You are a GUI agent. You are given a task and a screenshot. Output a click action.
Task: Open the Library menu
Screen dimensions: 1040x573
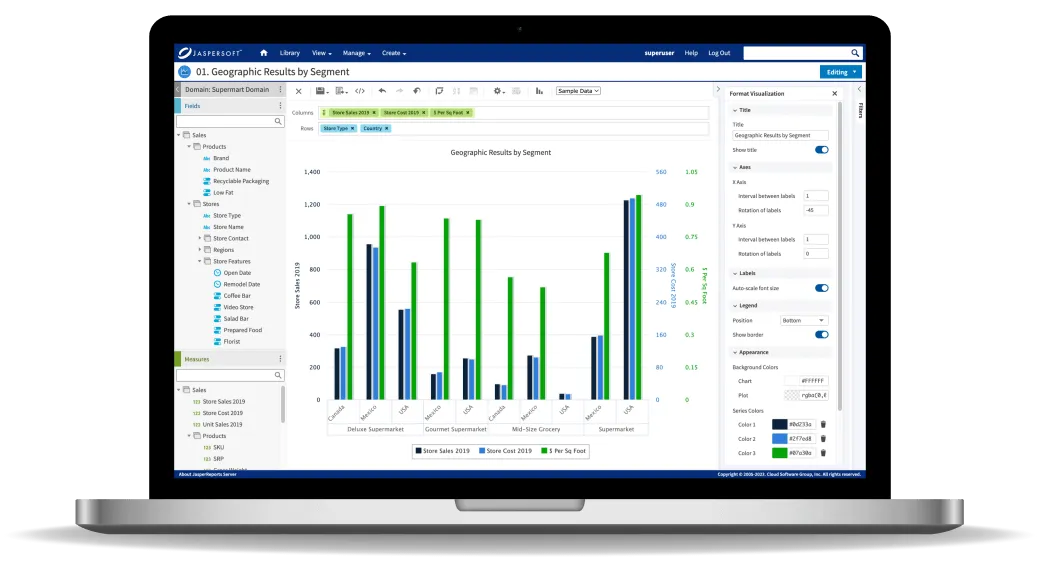point(290,53)
